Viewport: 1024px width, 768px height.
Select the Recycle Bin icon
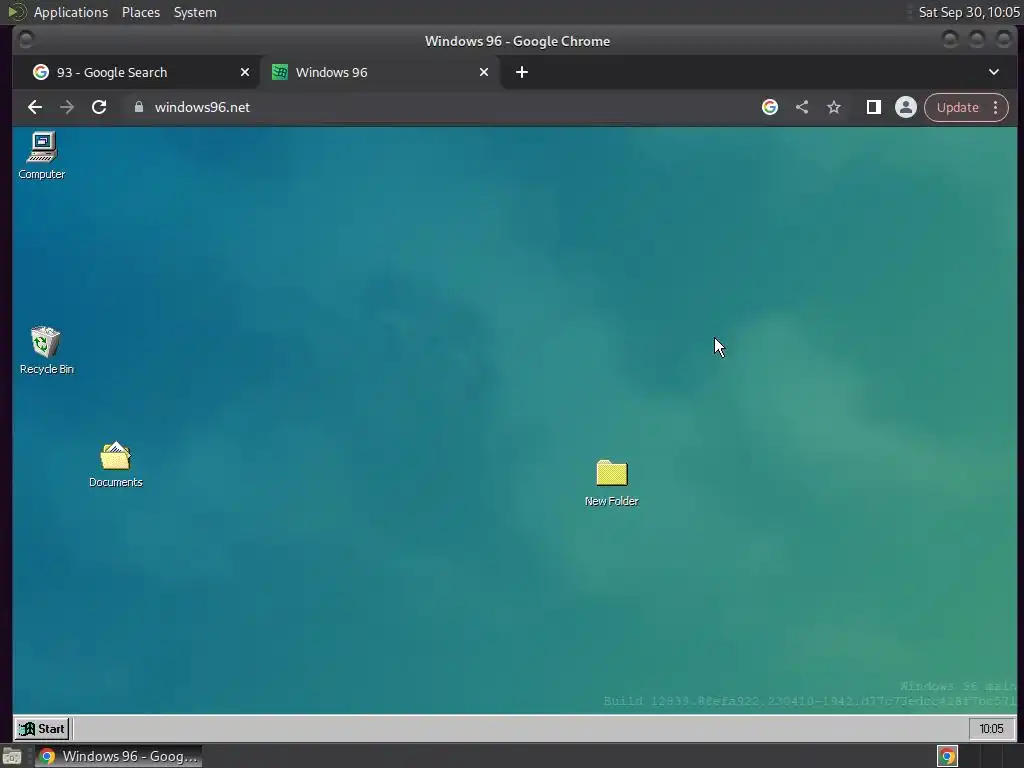tap(46, 350)
